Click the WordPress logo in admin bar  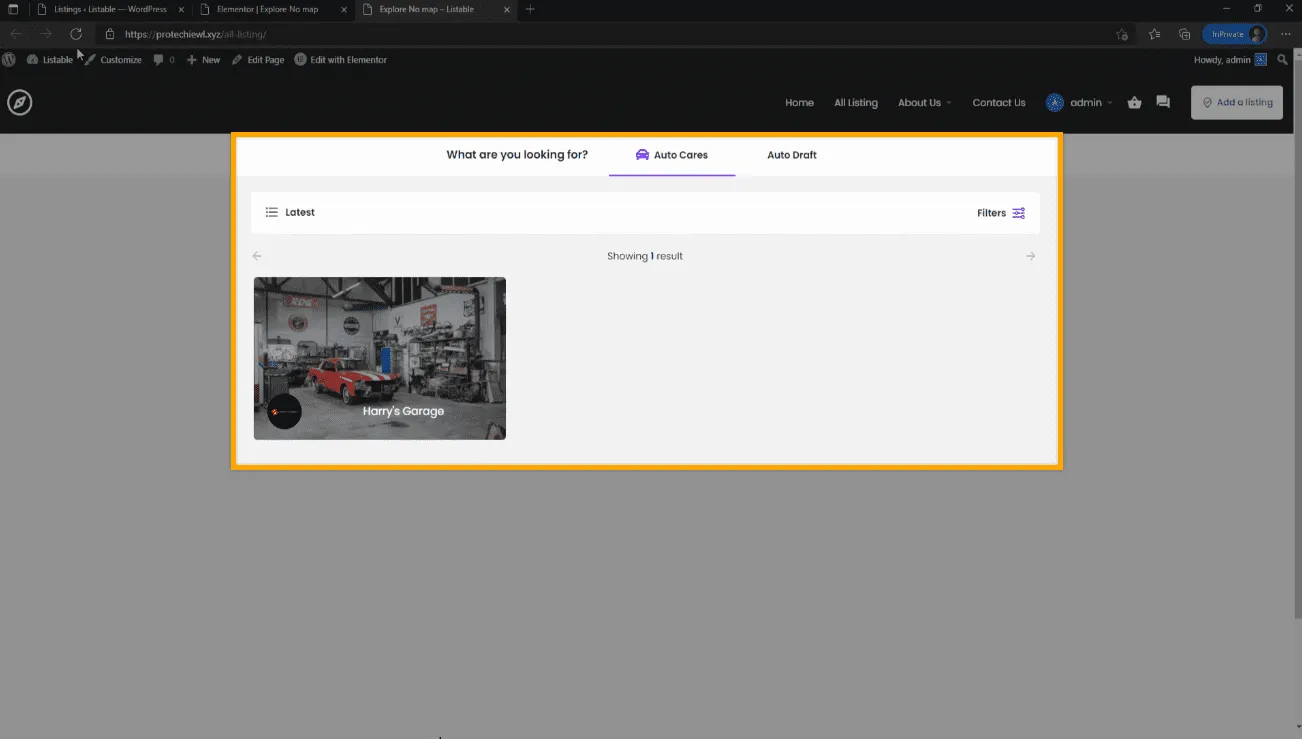(9, 60)
